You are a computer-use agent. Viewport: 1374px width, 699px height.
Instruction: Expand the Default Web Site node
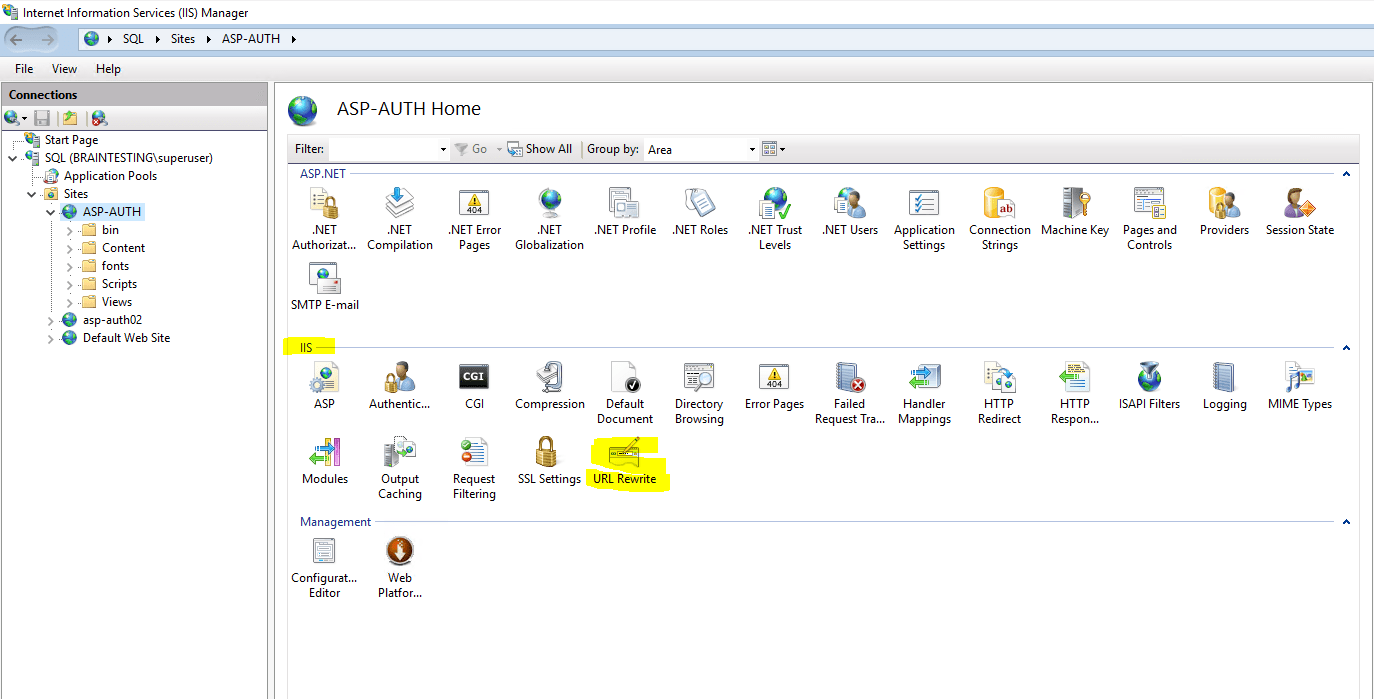[51, 338]
